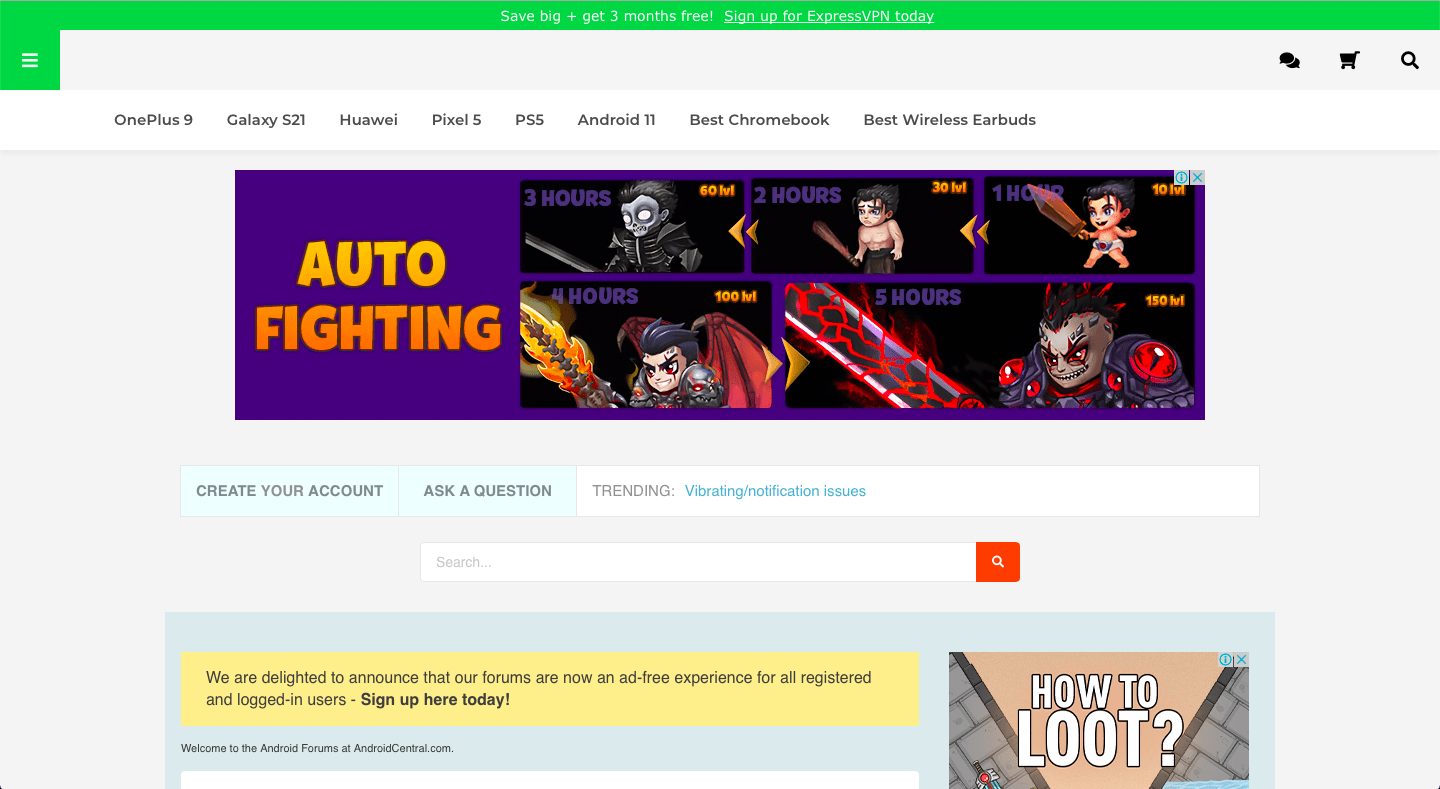Open the Auto Fighting ad info icon
Screen dimensions: 1440x789
pyautogui.click(x=1181, y=177)
